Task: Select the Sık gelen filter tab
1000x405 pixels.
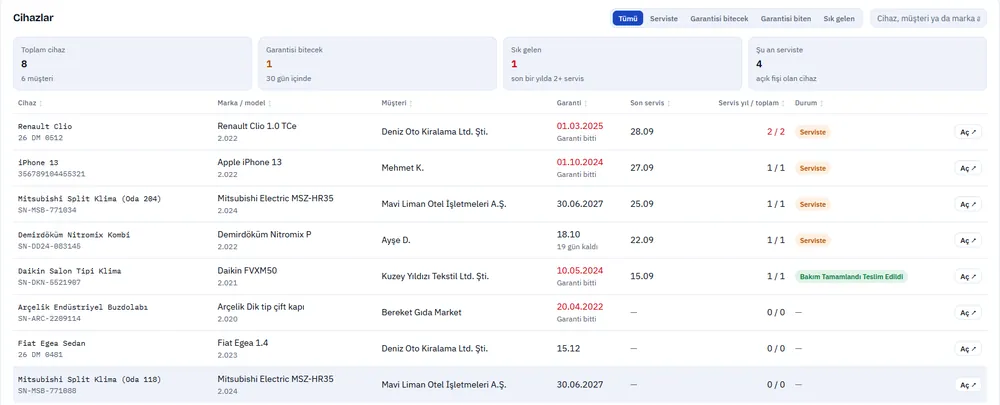Action: point(839,18)
